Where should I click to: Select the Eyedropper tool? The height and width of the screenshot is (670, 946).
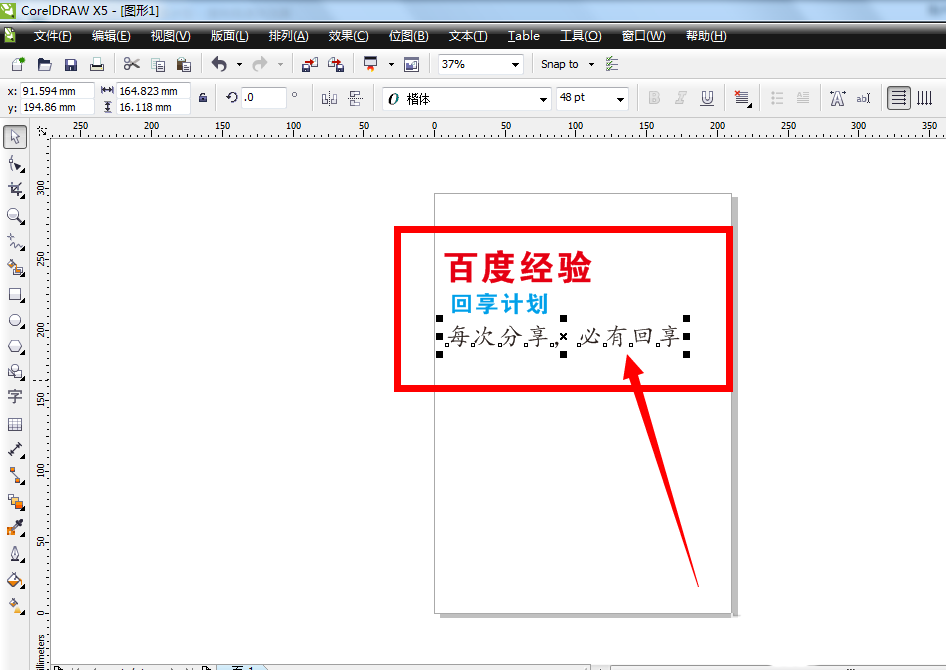pos(15,528)
